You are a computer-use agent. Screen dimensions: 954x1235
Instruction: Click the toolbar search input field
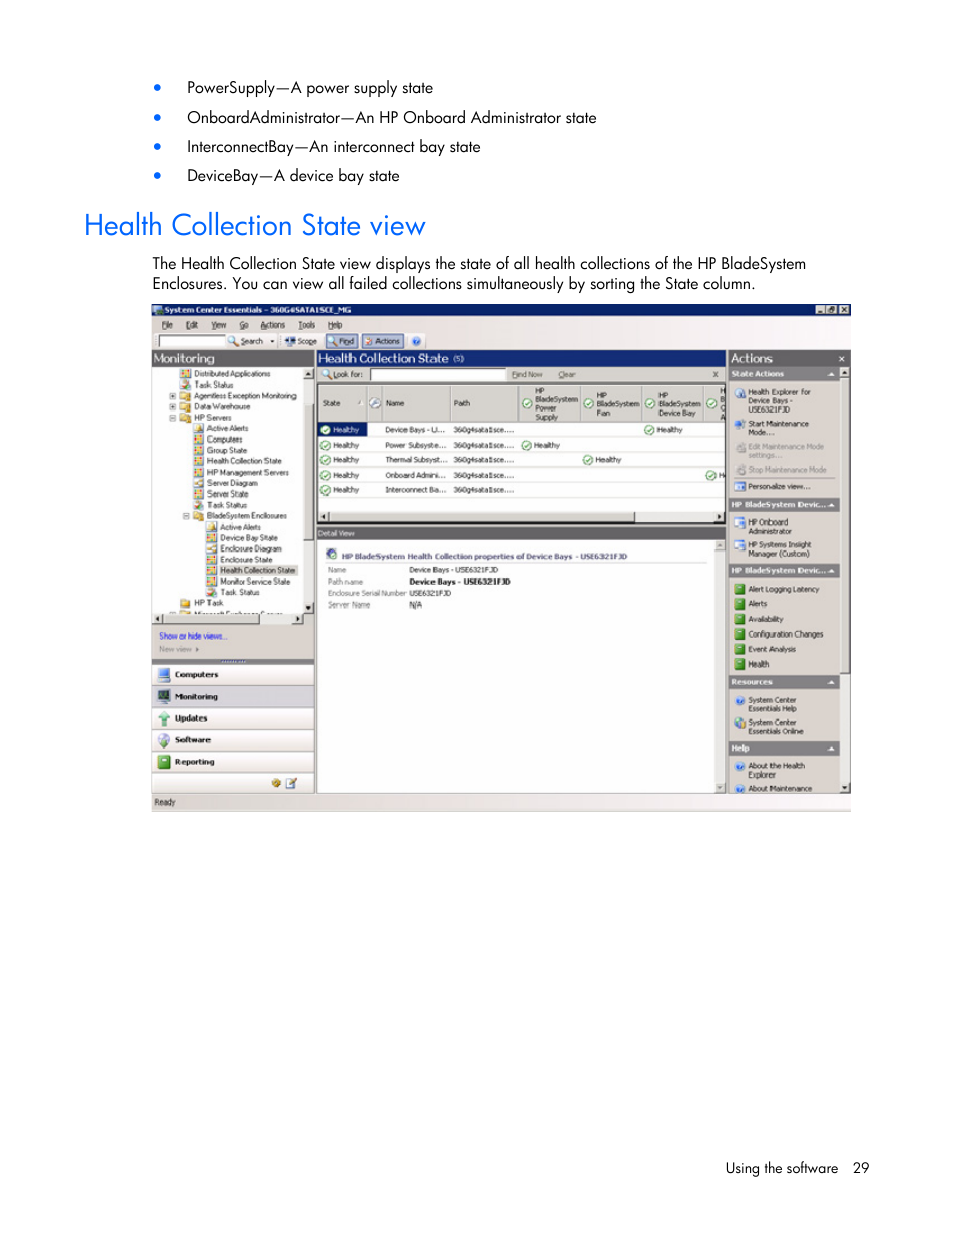coord(192,341)
